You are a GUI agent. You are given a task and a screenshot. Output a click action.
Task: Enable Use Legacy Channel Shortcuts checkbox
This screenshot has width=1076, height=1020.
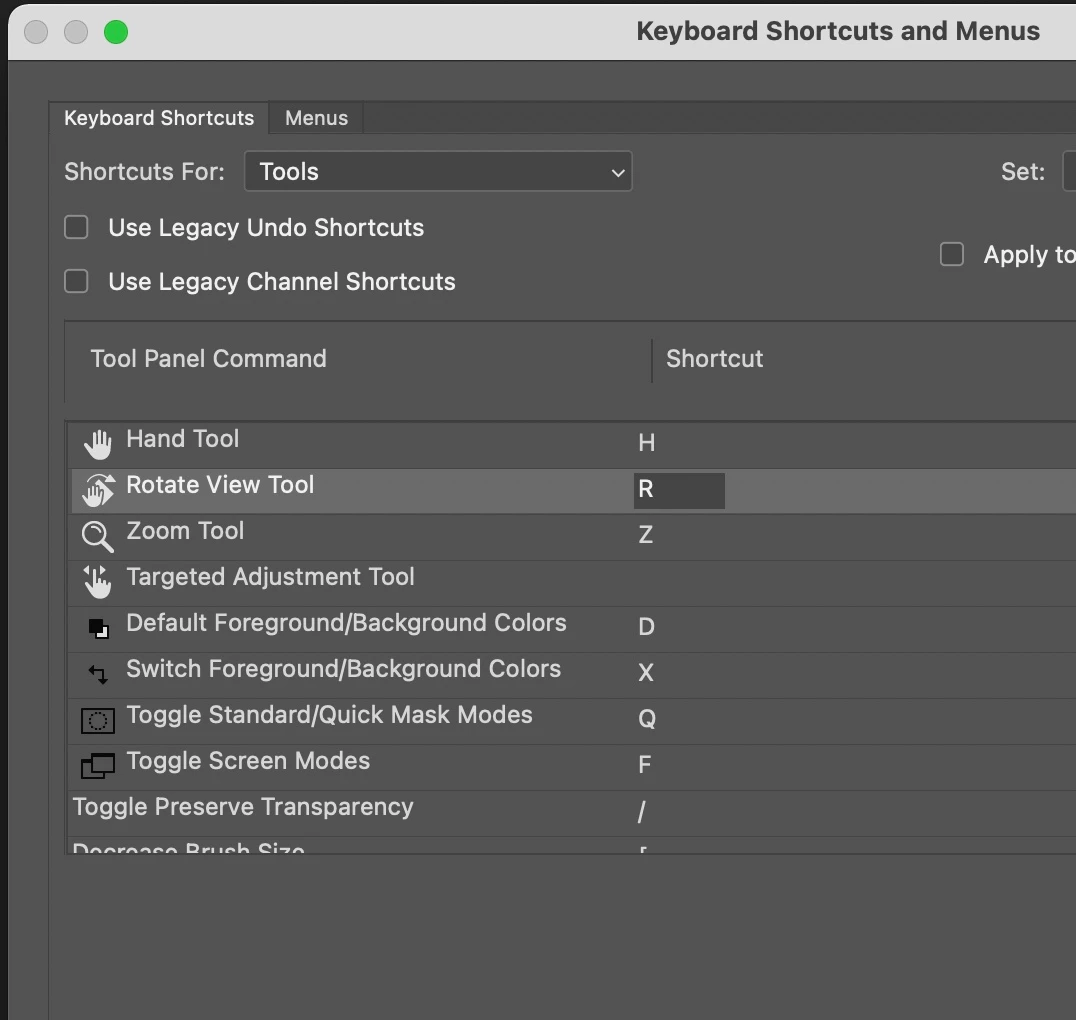click(x=77, y=282)
